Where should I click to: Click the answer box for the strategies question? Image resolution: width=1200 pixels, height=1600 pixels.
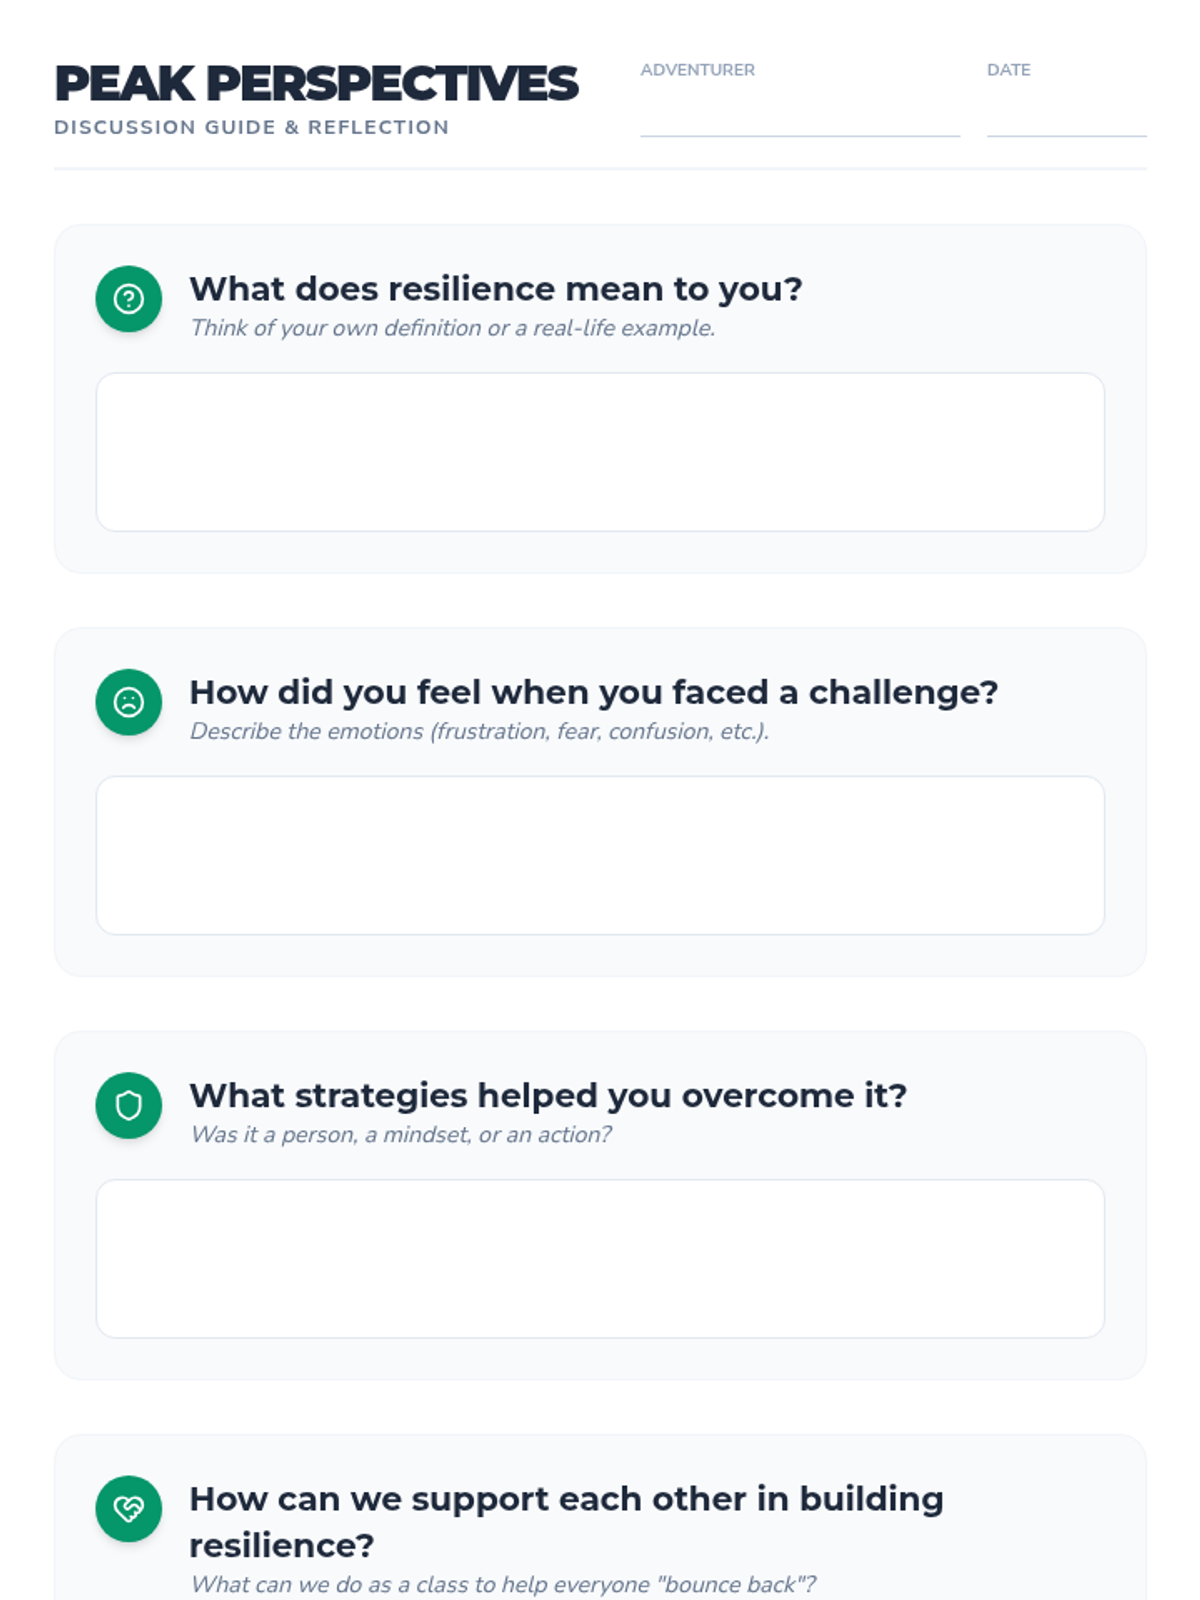pyautogui.click(x=600, y=1258)
